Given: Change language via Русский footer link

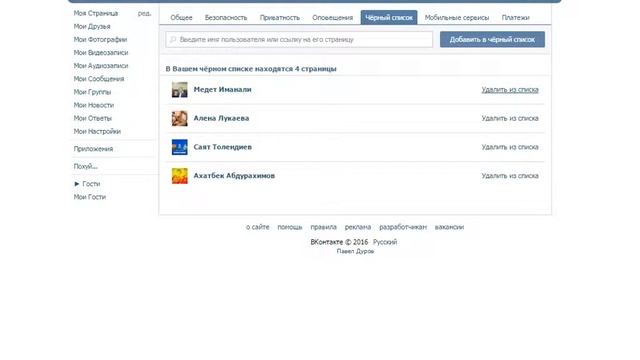Looking at the screenshot, I should point(384,242).
